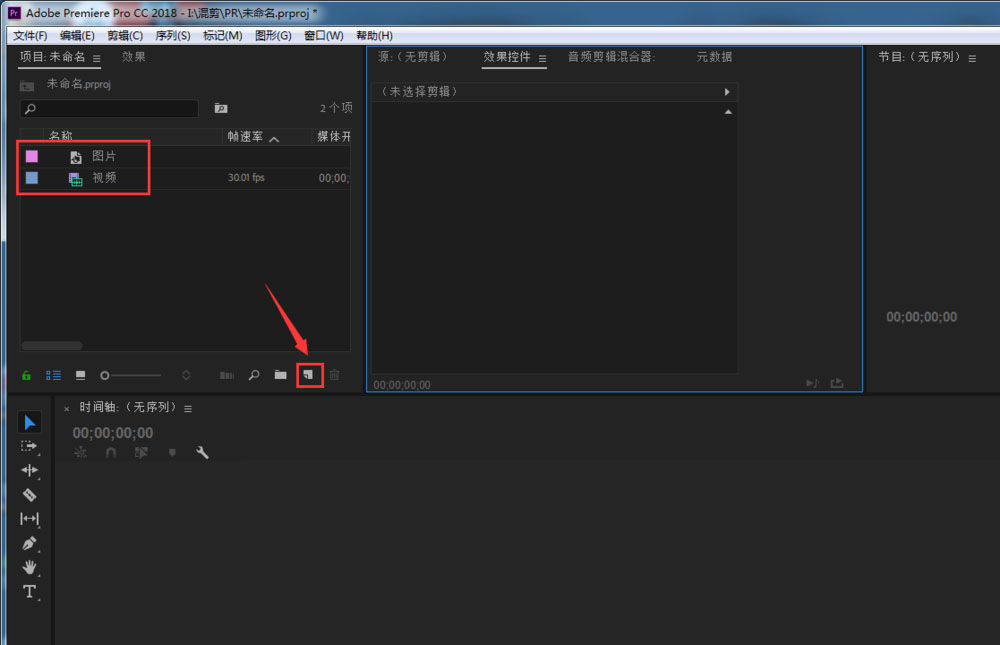
Task: Switch to the 元数据 tab
Action: pyautogui.click(x=714, y=57)
